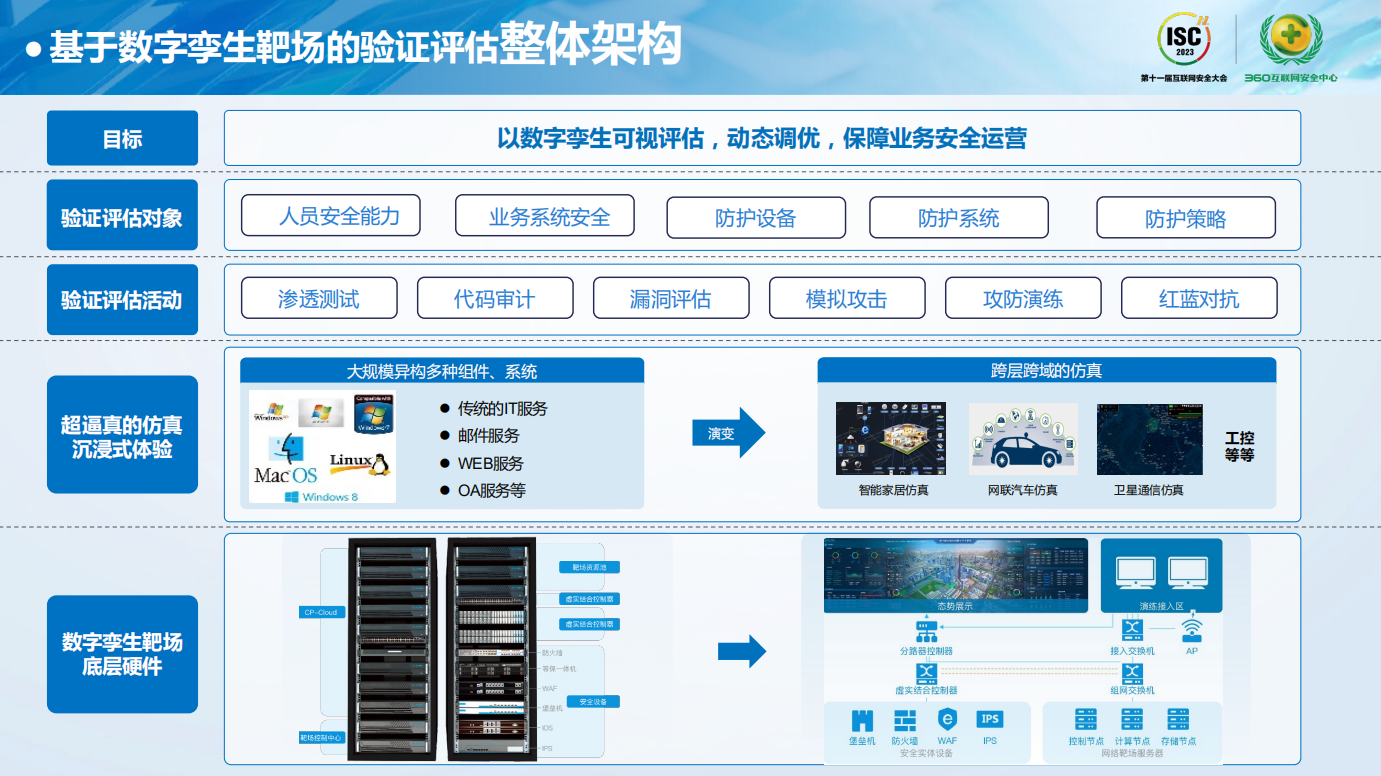Image resolution: width=1381 pixels, height=776 pixels.
Task: Click the 红蓝对抗 box
Action: [1199, 298]
